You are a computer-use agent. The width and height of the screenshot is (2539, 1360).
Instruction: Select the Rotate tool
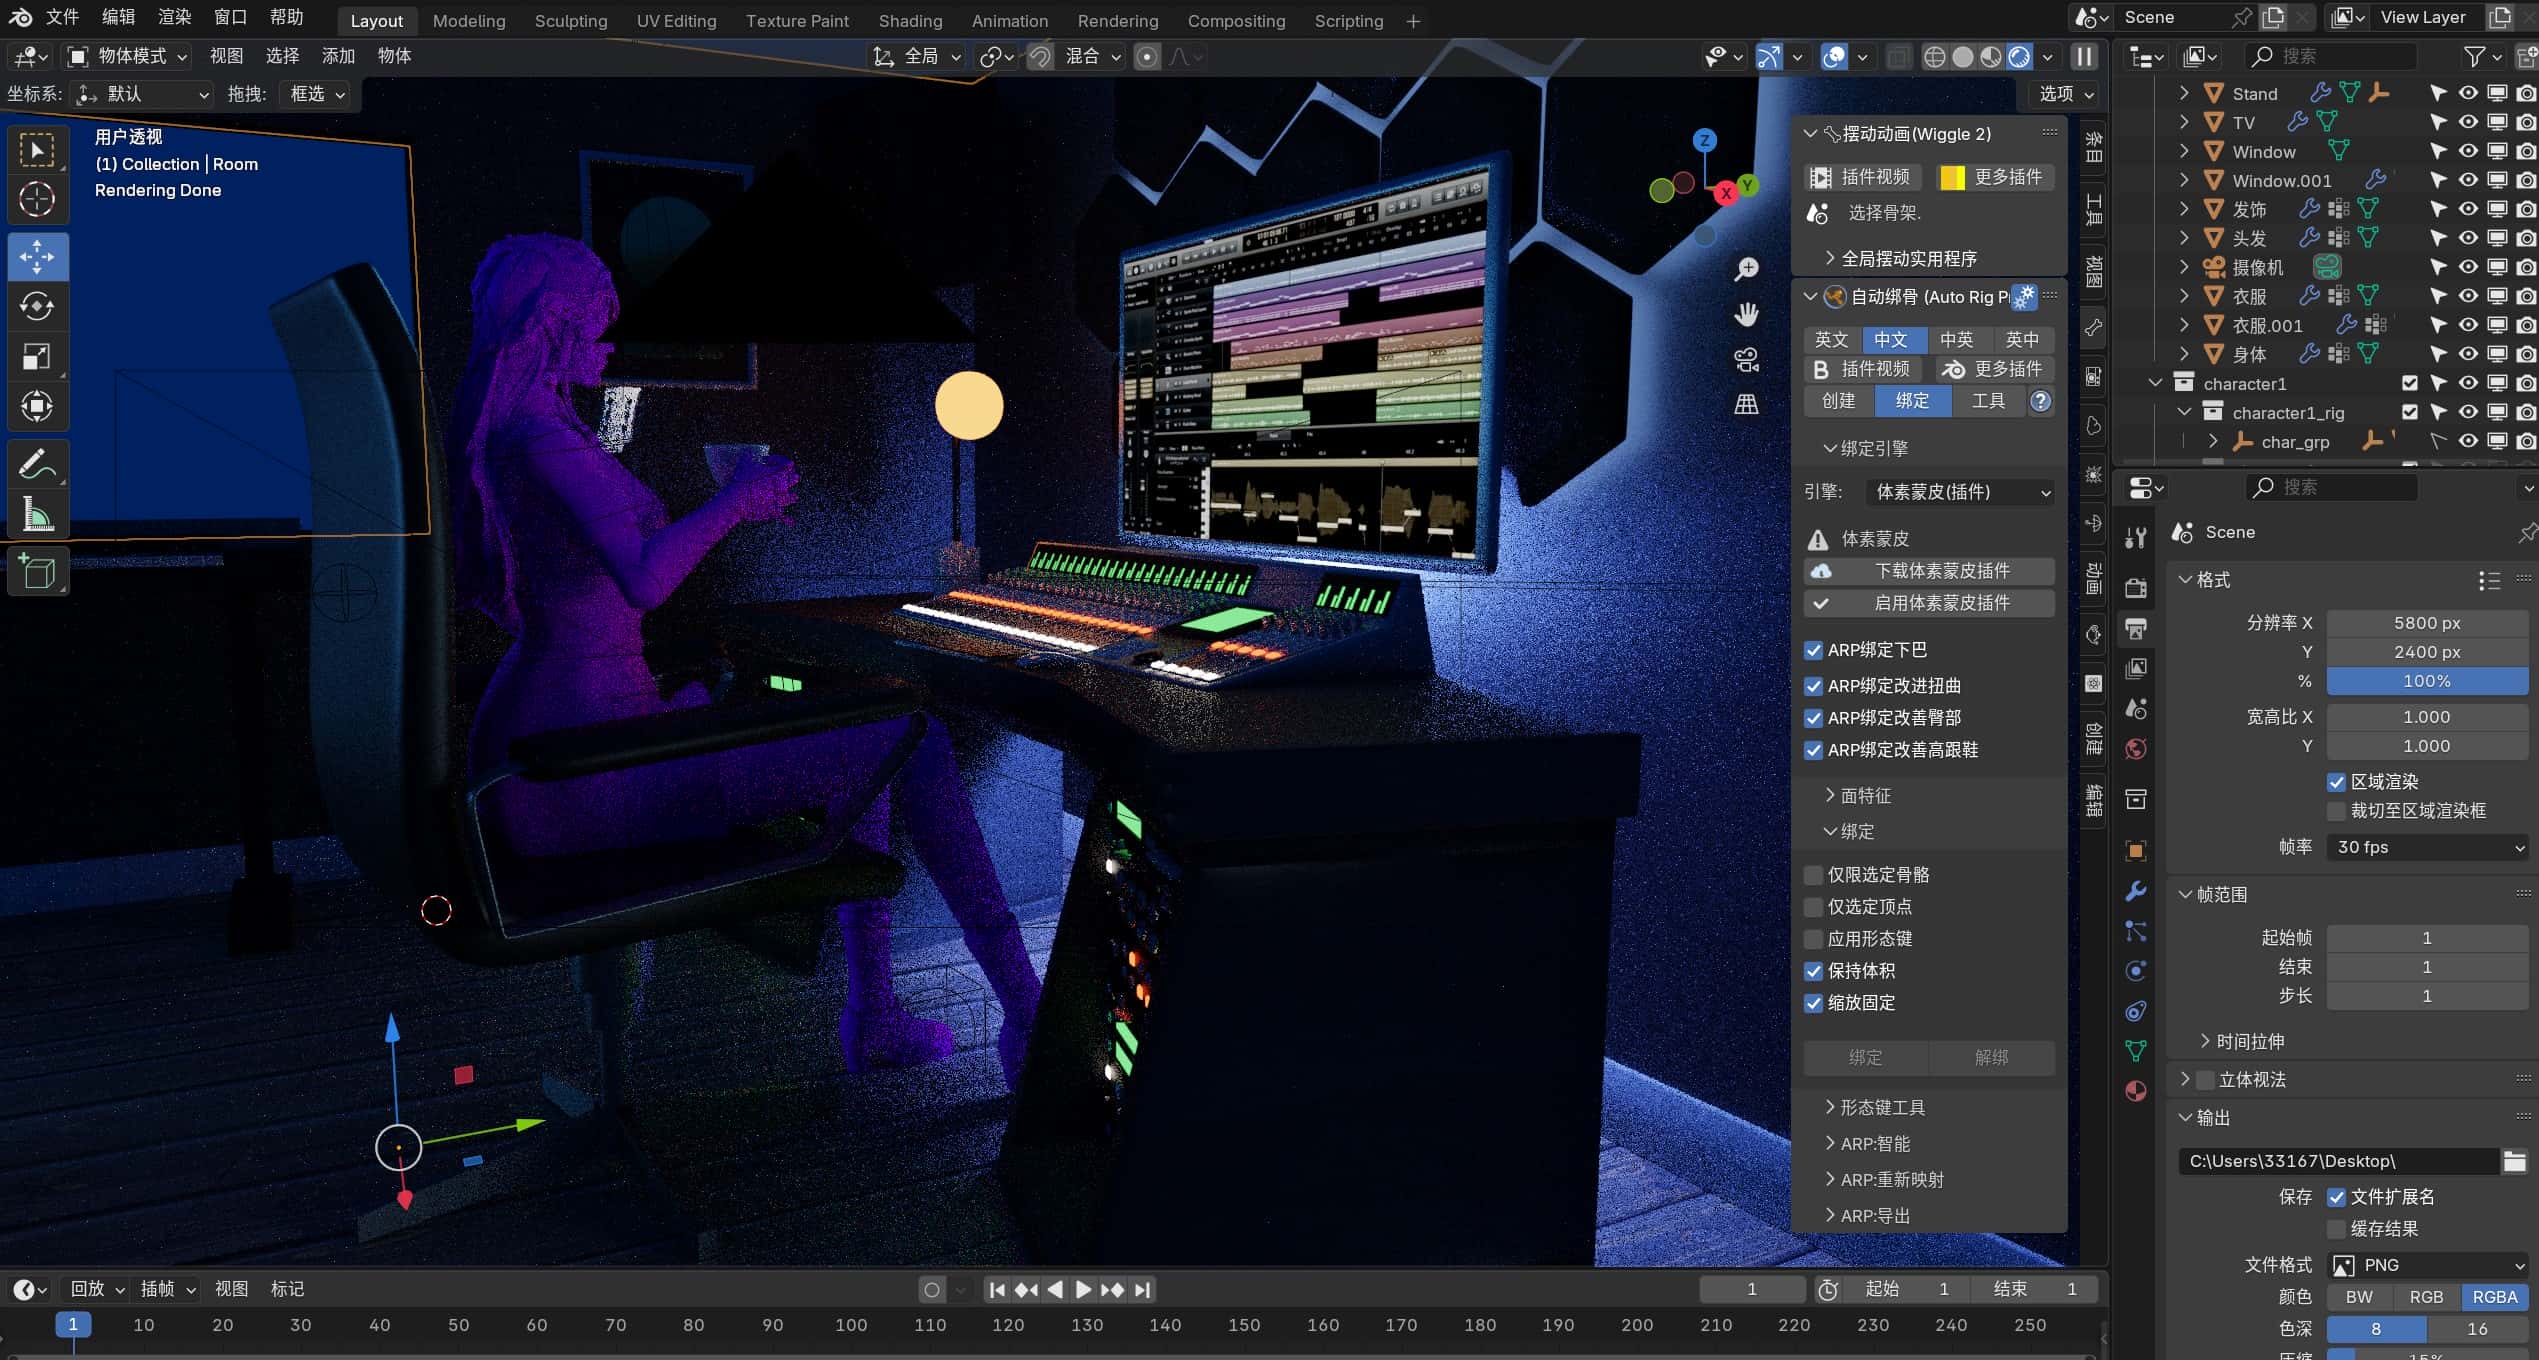(37, 306)
